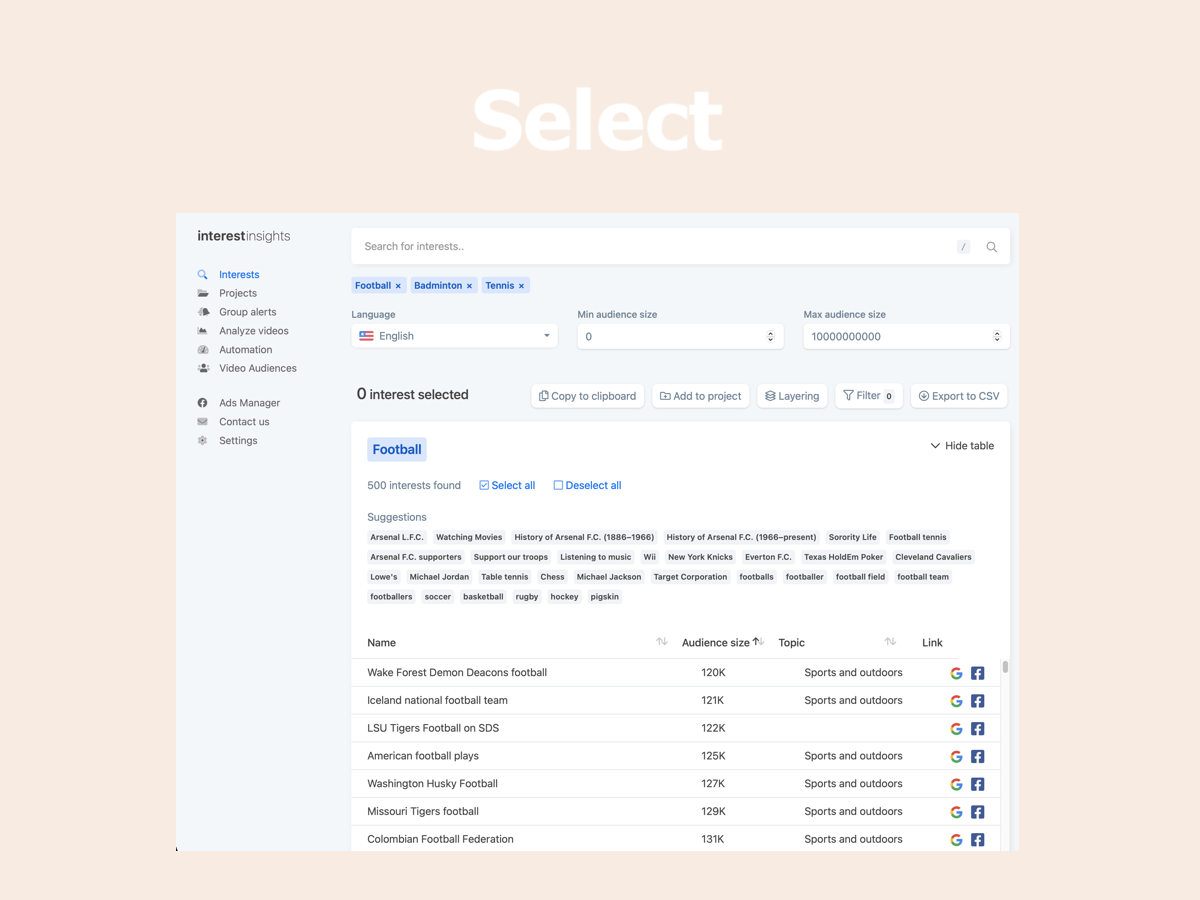Select the rugby suggestion chip

pos(527,597)
